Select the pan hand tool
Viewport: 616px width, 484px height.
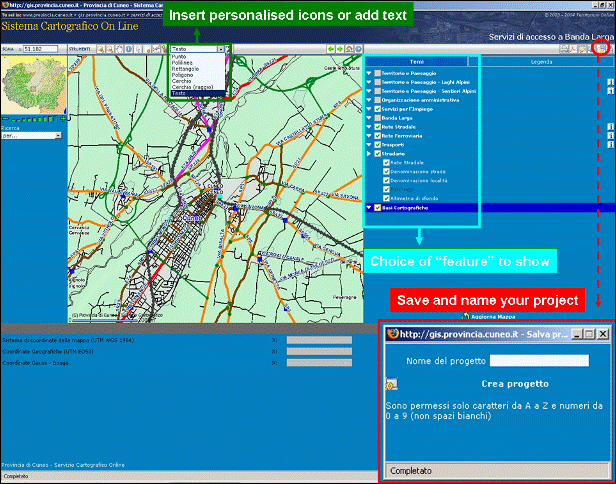(x=119, y=49)
